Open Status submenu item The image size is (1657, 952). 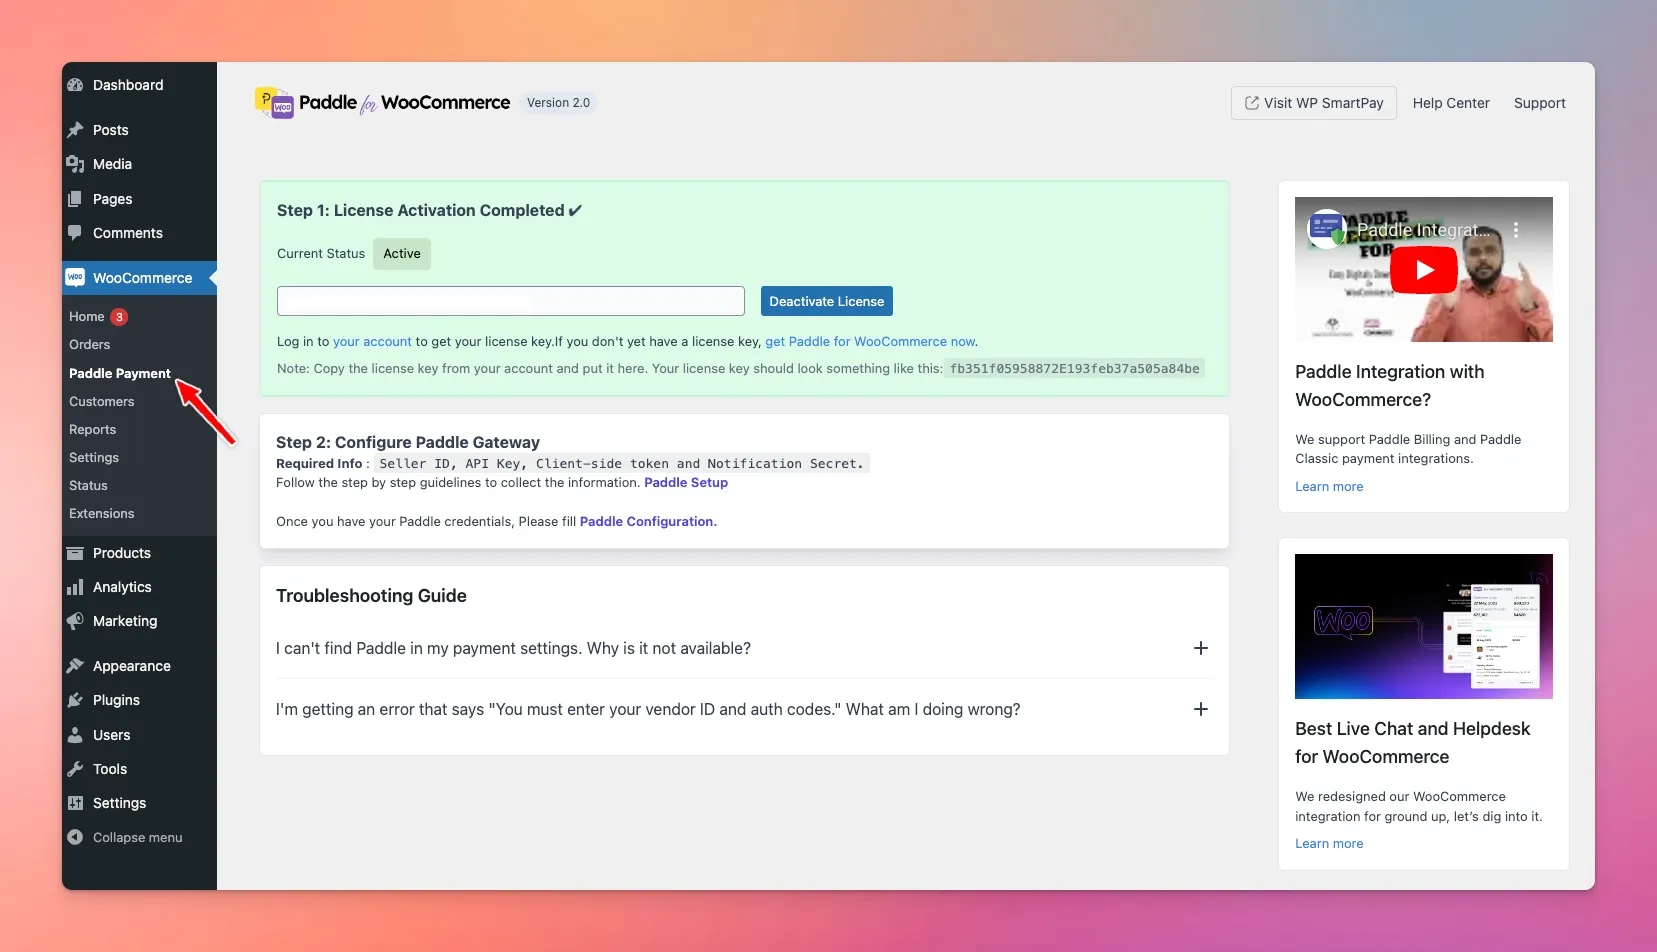(x=88, y=485)
